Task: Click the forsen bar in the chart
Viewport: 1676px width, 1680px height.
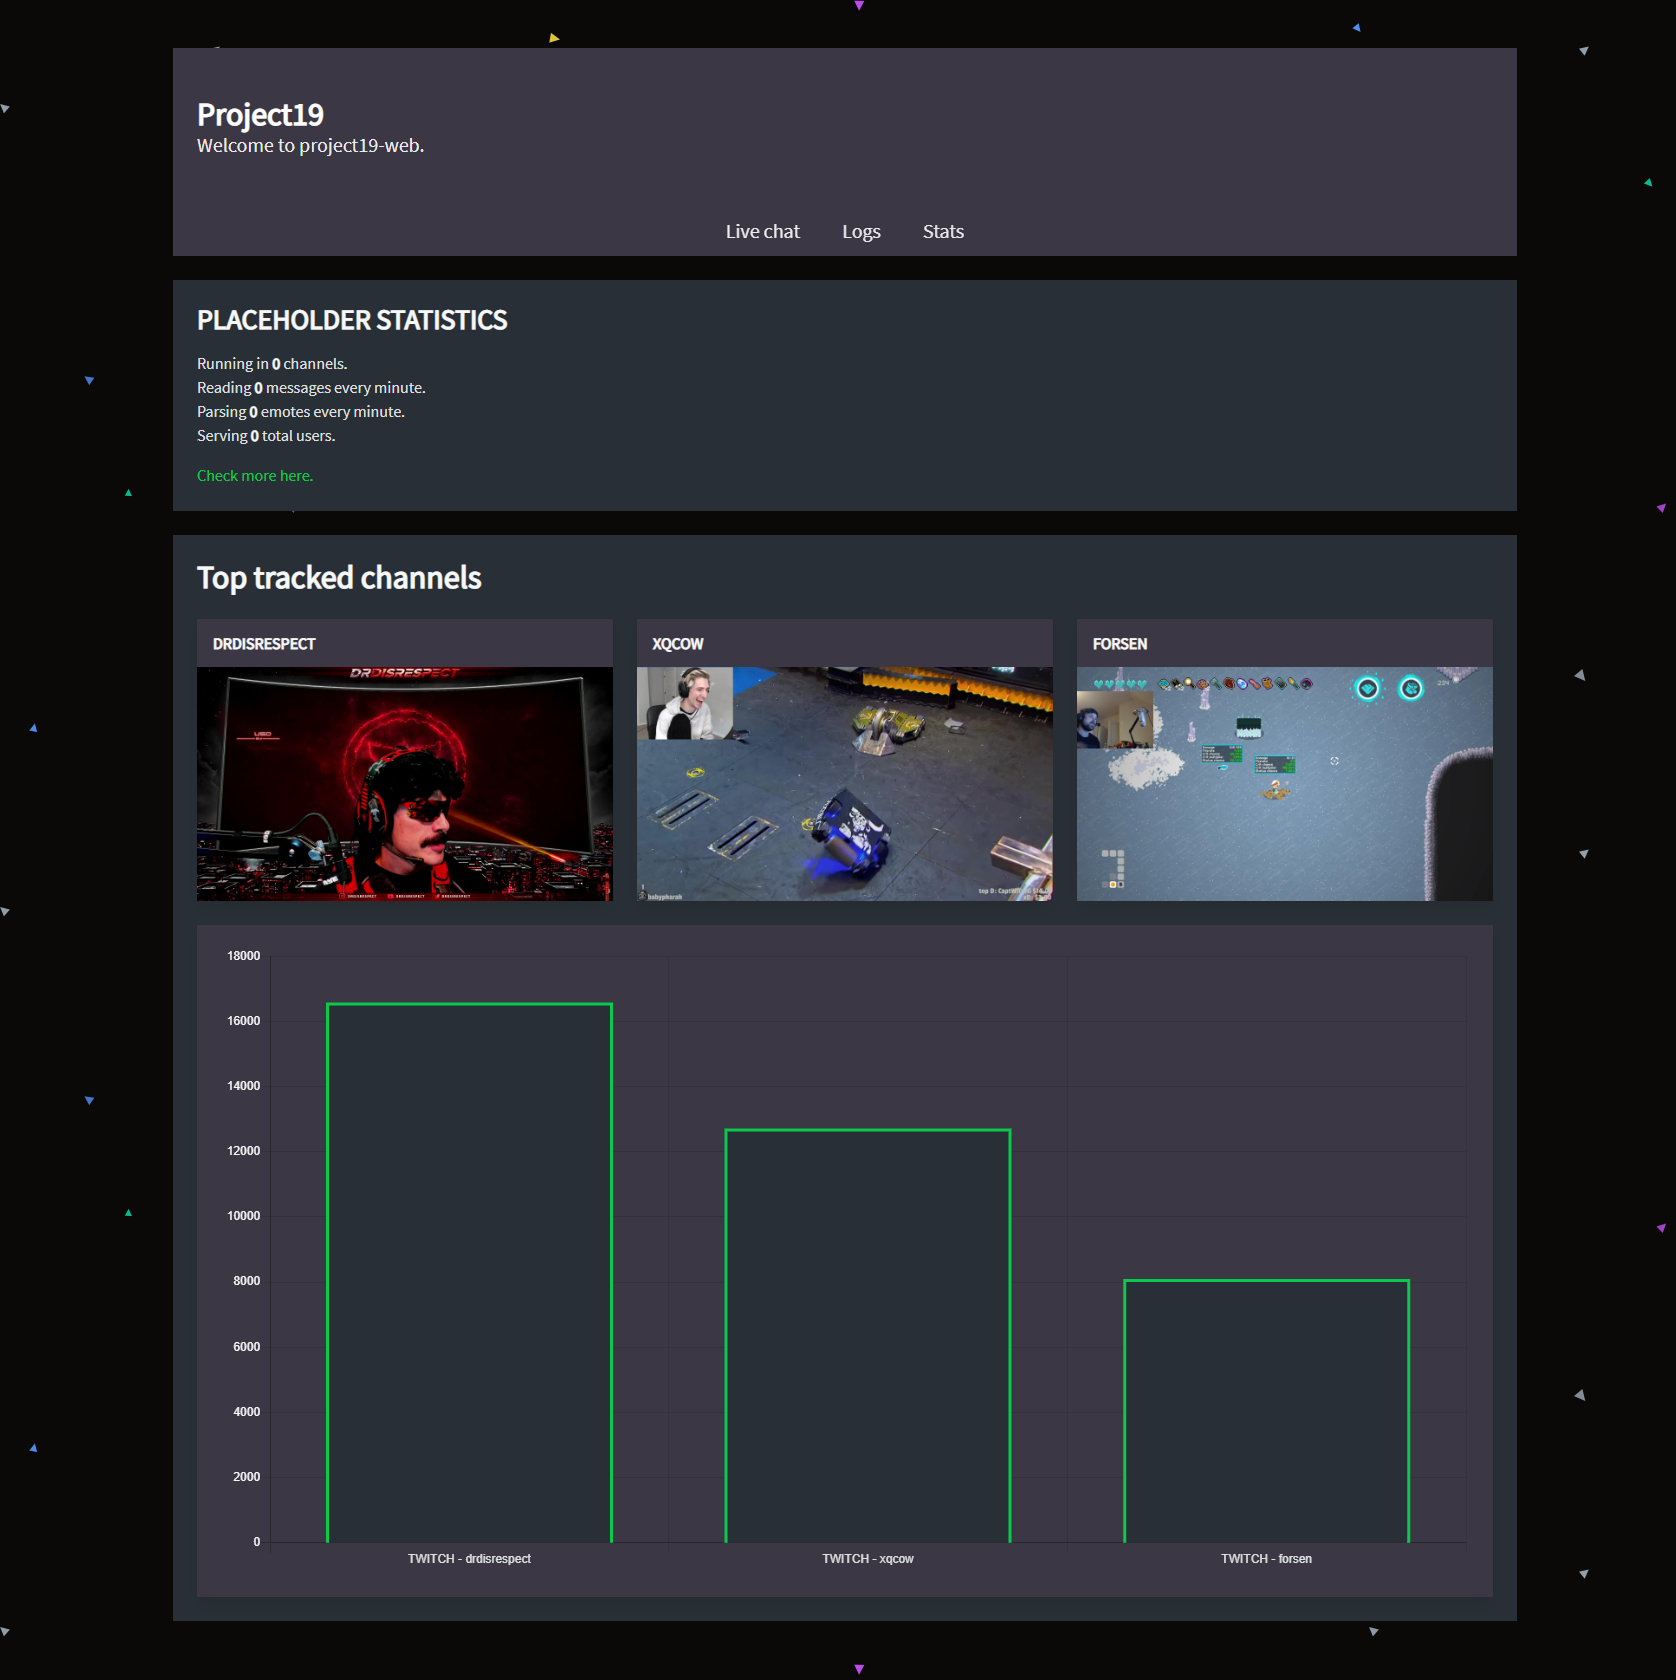Action: (1266, 1410)
